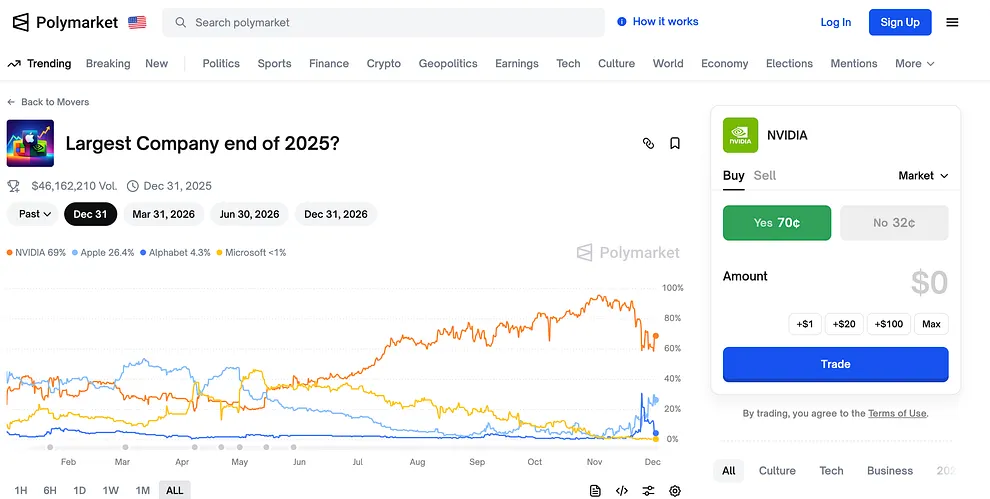Click the embed code icon below chart
990x499 pixels.
coord(622,490)
